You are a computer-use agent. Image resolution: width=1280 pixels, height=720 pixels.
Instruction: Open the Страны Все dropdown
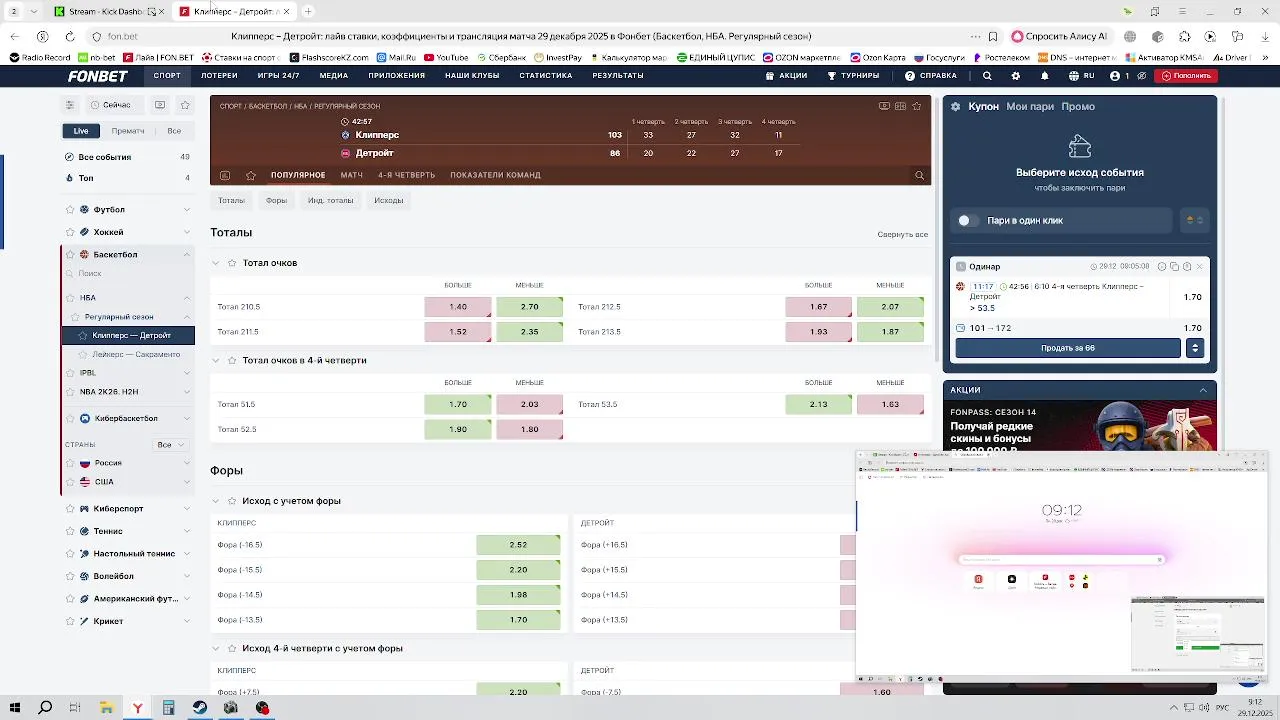(x=172, y=444)
